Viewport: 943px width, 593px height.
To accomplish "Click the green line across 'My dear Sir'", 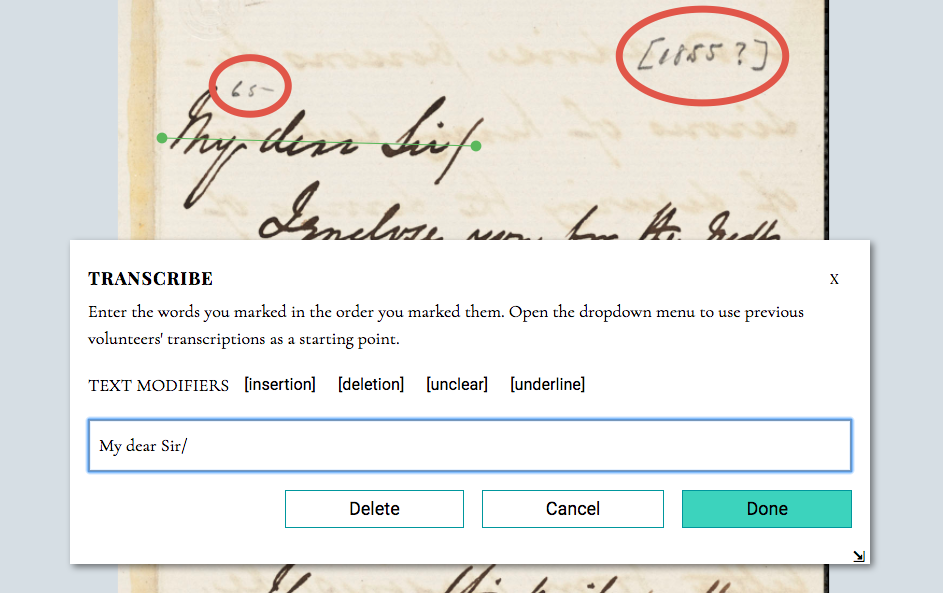I will tap(319, 143).
